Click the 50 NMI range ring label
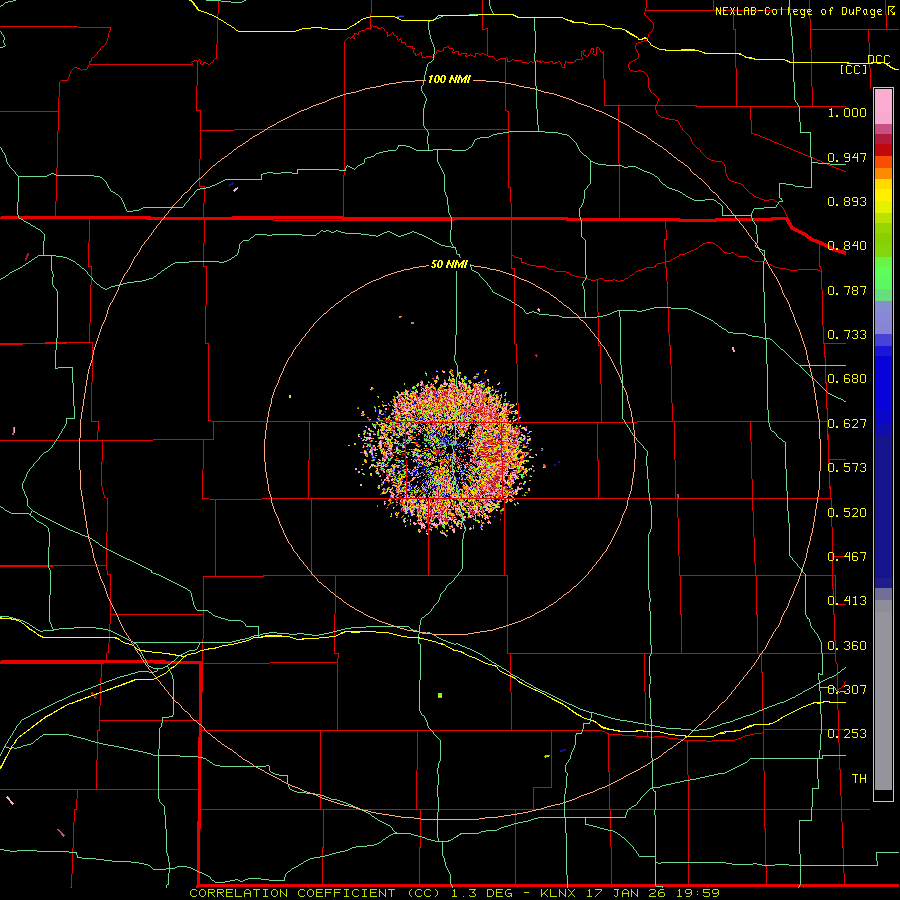Screen dimensions: 900x900 [x=449, y=264]
